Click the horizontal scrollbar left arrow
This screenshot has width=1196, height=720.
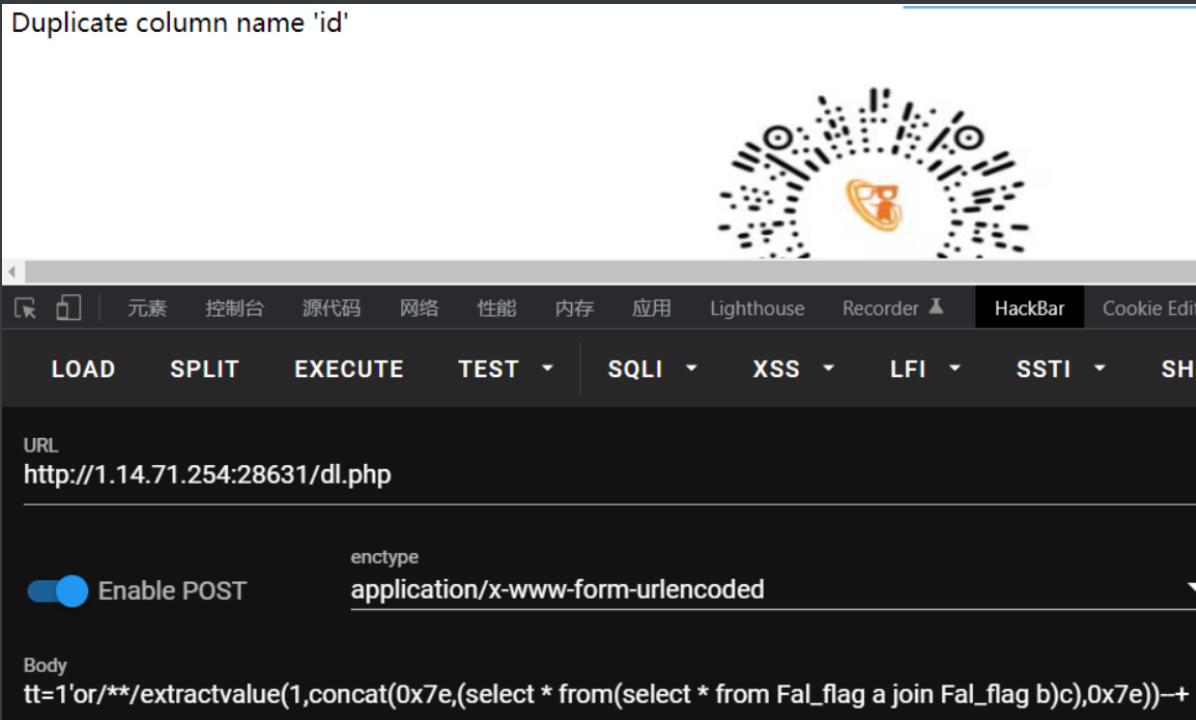click(x=11, y=272)
